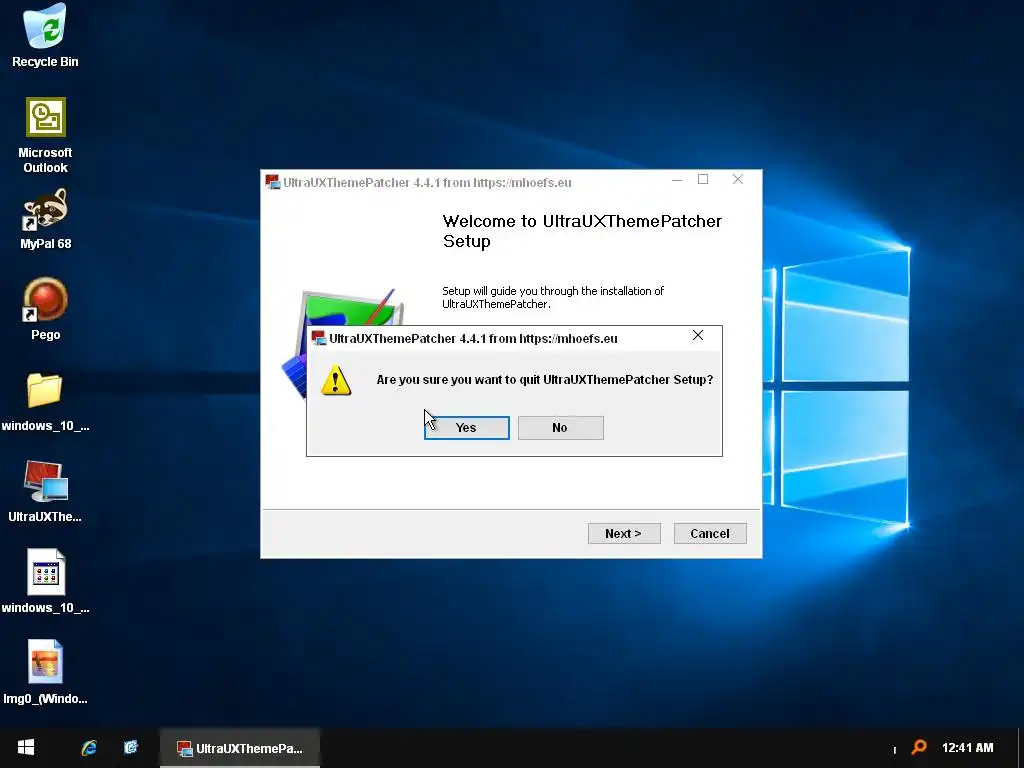This screenshot has height=768, width=1024.
Task: Confirm quitting setup with Yes button
Action: (x=466, y=428)
